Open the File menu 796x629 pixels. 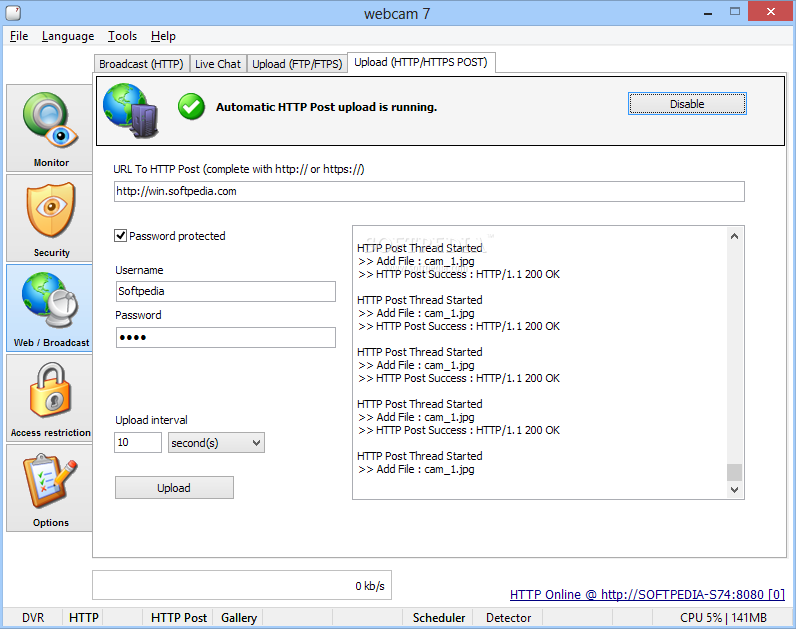[x=19, y=36]
